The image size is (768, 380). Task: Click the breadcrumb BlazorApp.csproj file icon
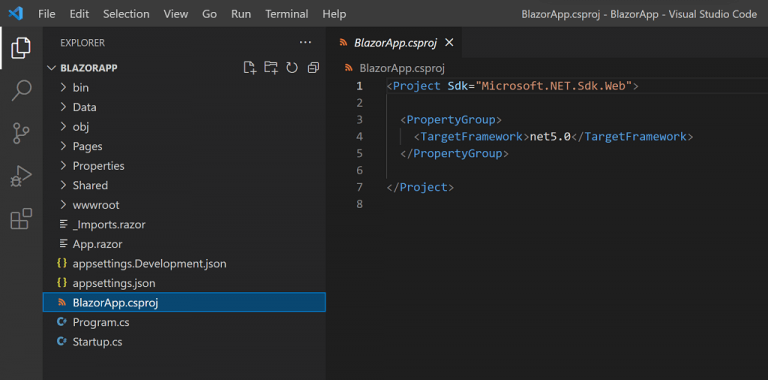349,68
